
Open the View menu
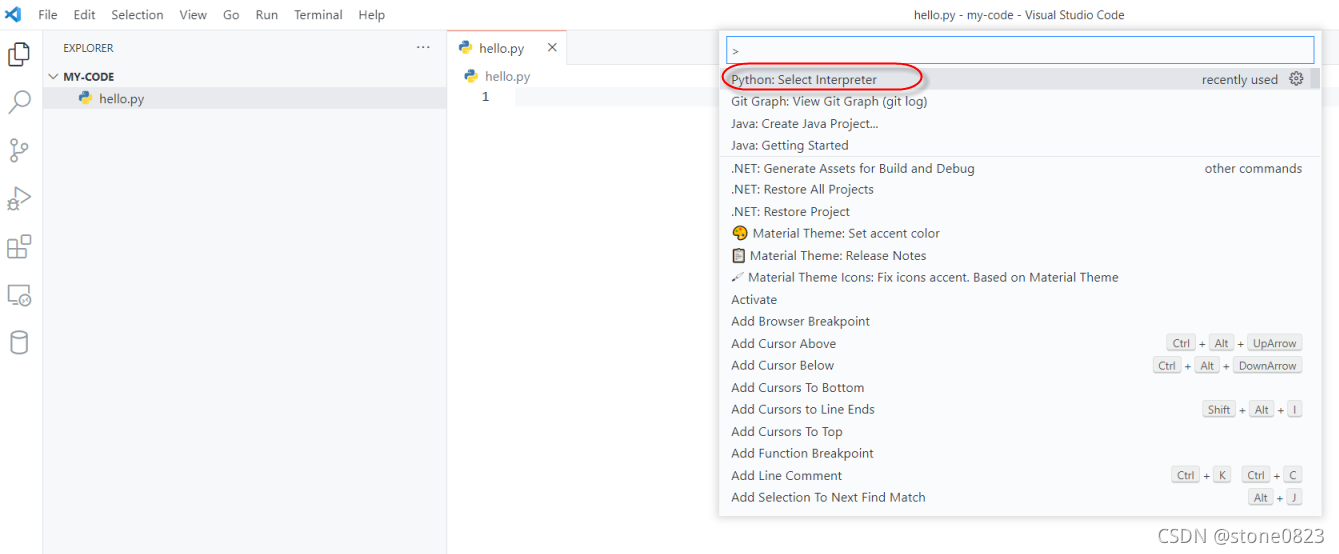click(193, 15)
